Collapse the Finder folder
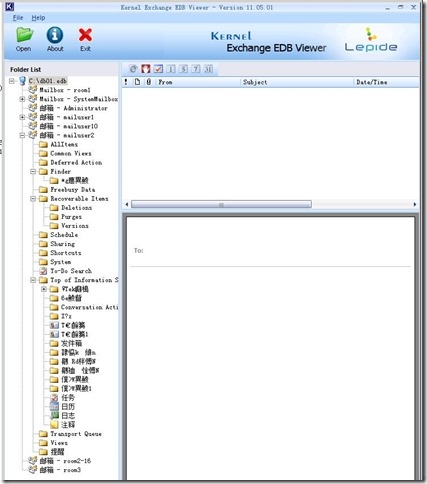 33,171
